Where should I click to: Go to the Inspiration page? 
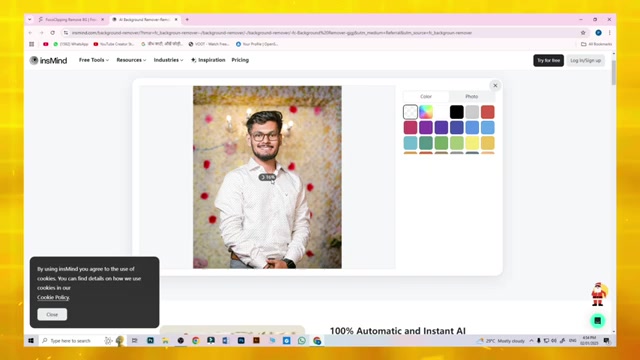pyautogui.click(x=208, y=60)
